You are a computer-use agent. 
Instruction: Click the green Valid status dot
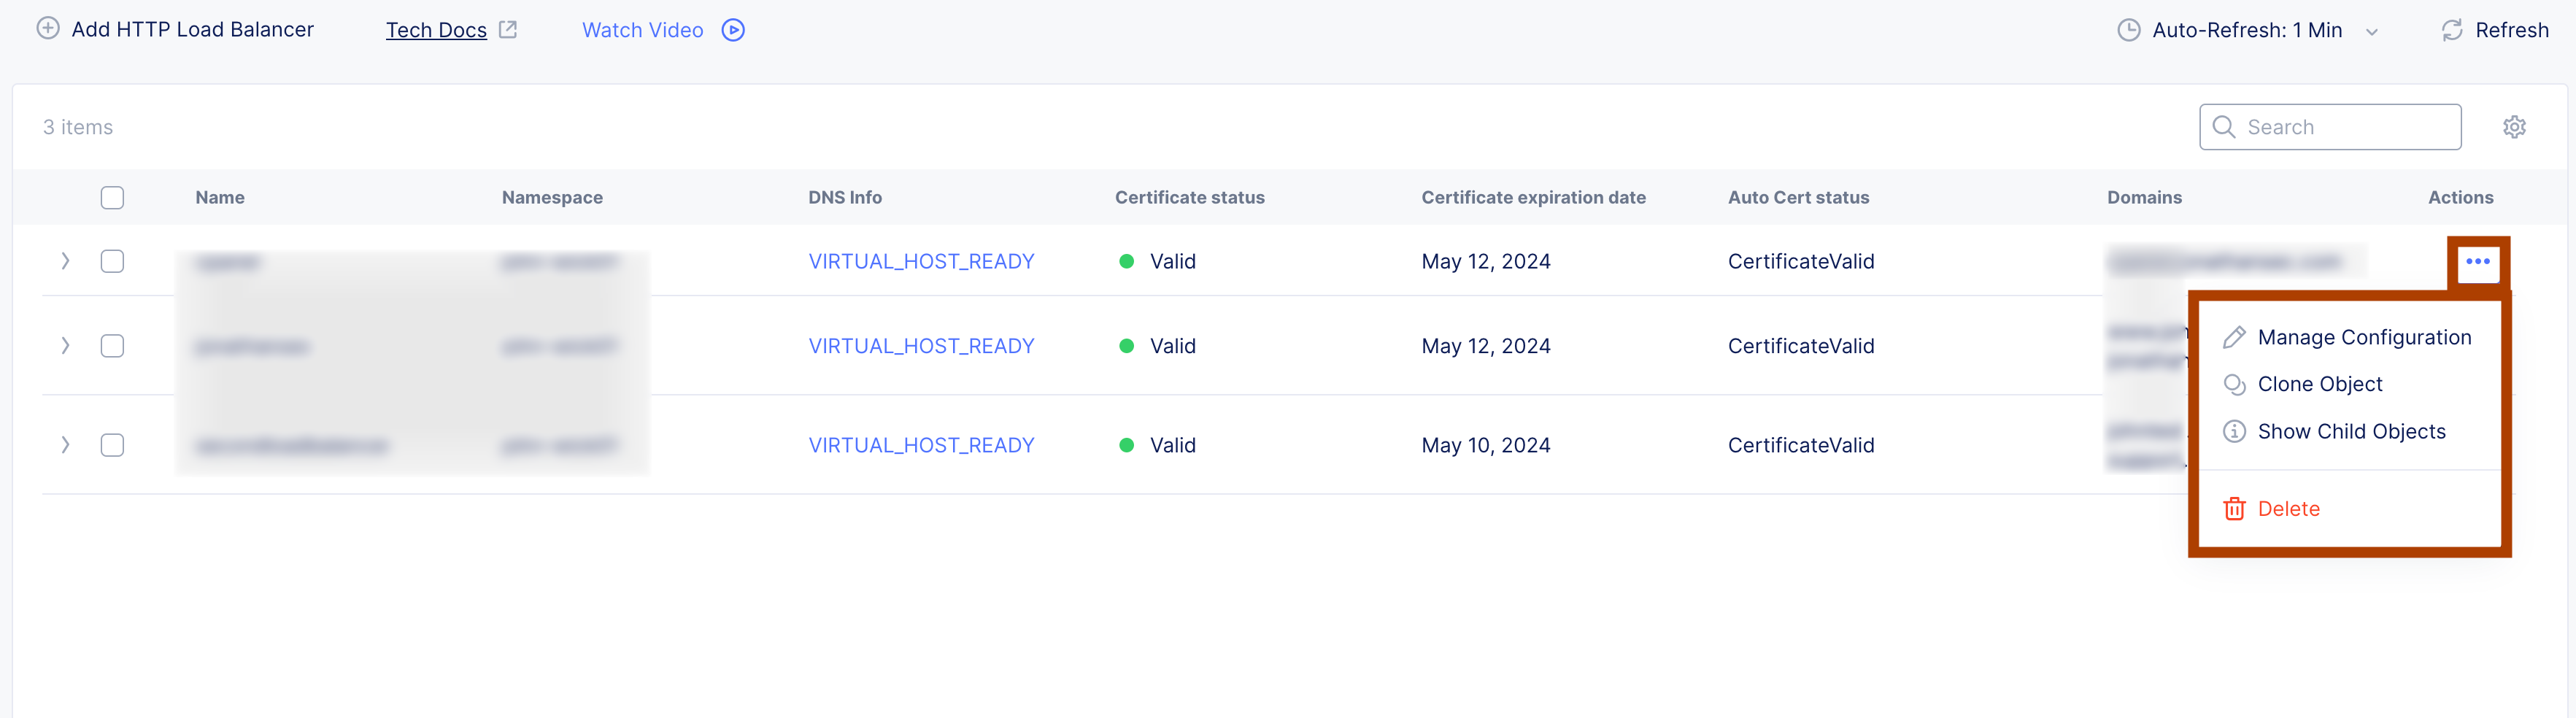(x=1128, y=261)
